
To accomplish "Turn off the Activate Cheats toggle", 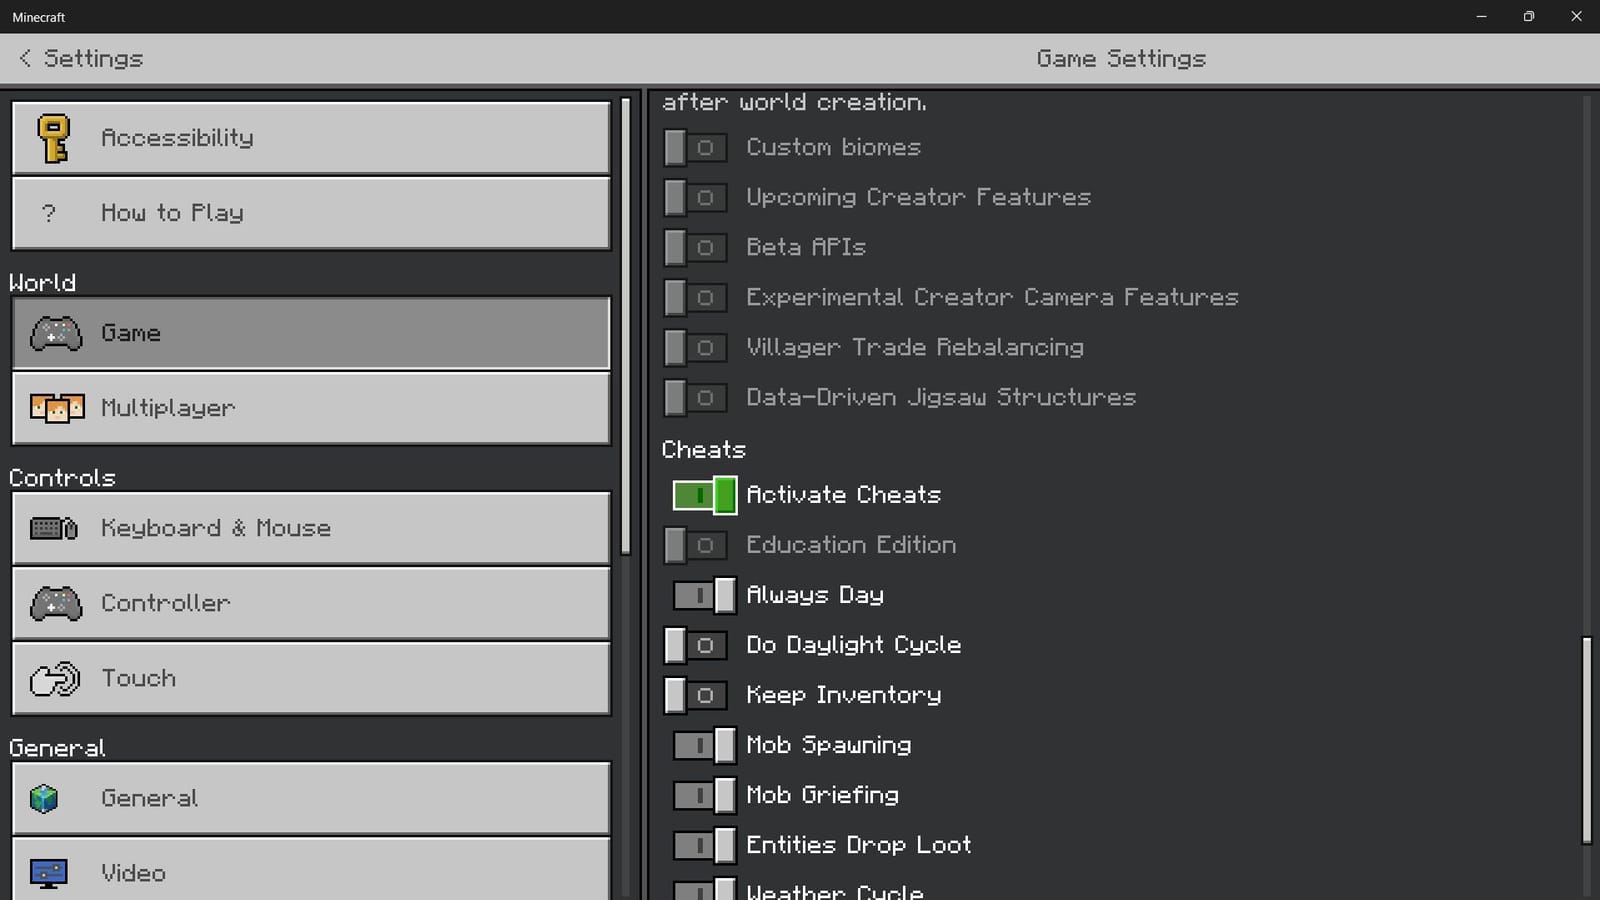I will pyautogui.click(x=704, y=495).
